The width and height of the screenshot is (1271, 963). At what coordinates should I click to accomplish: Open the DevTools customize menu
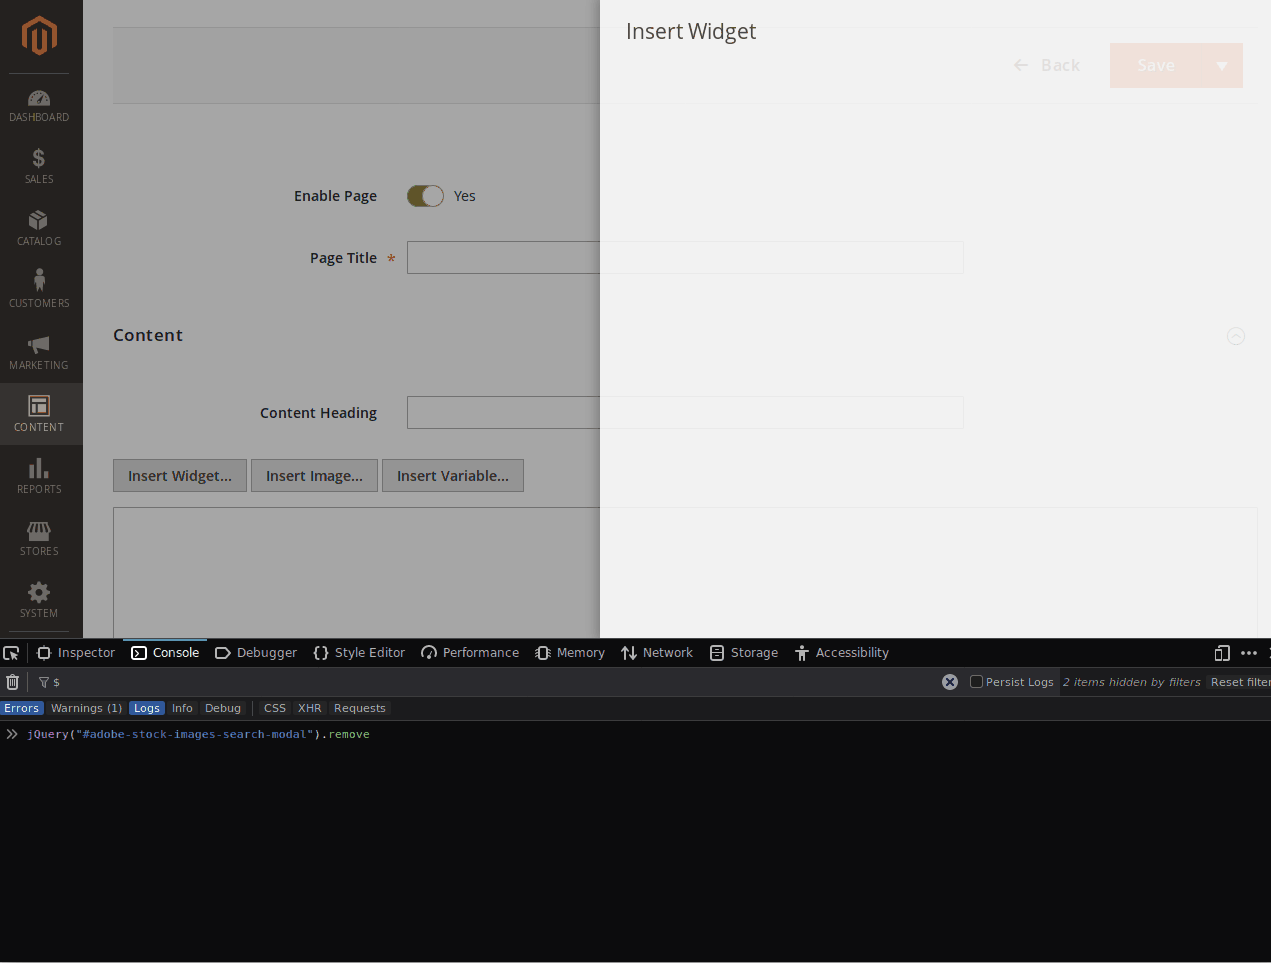1248,653
